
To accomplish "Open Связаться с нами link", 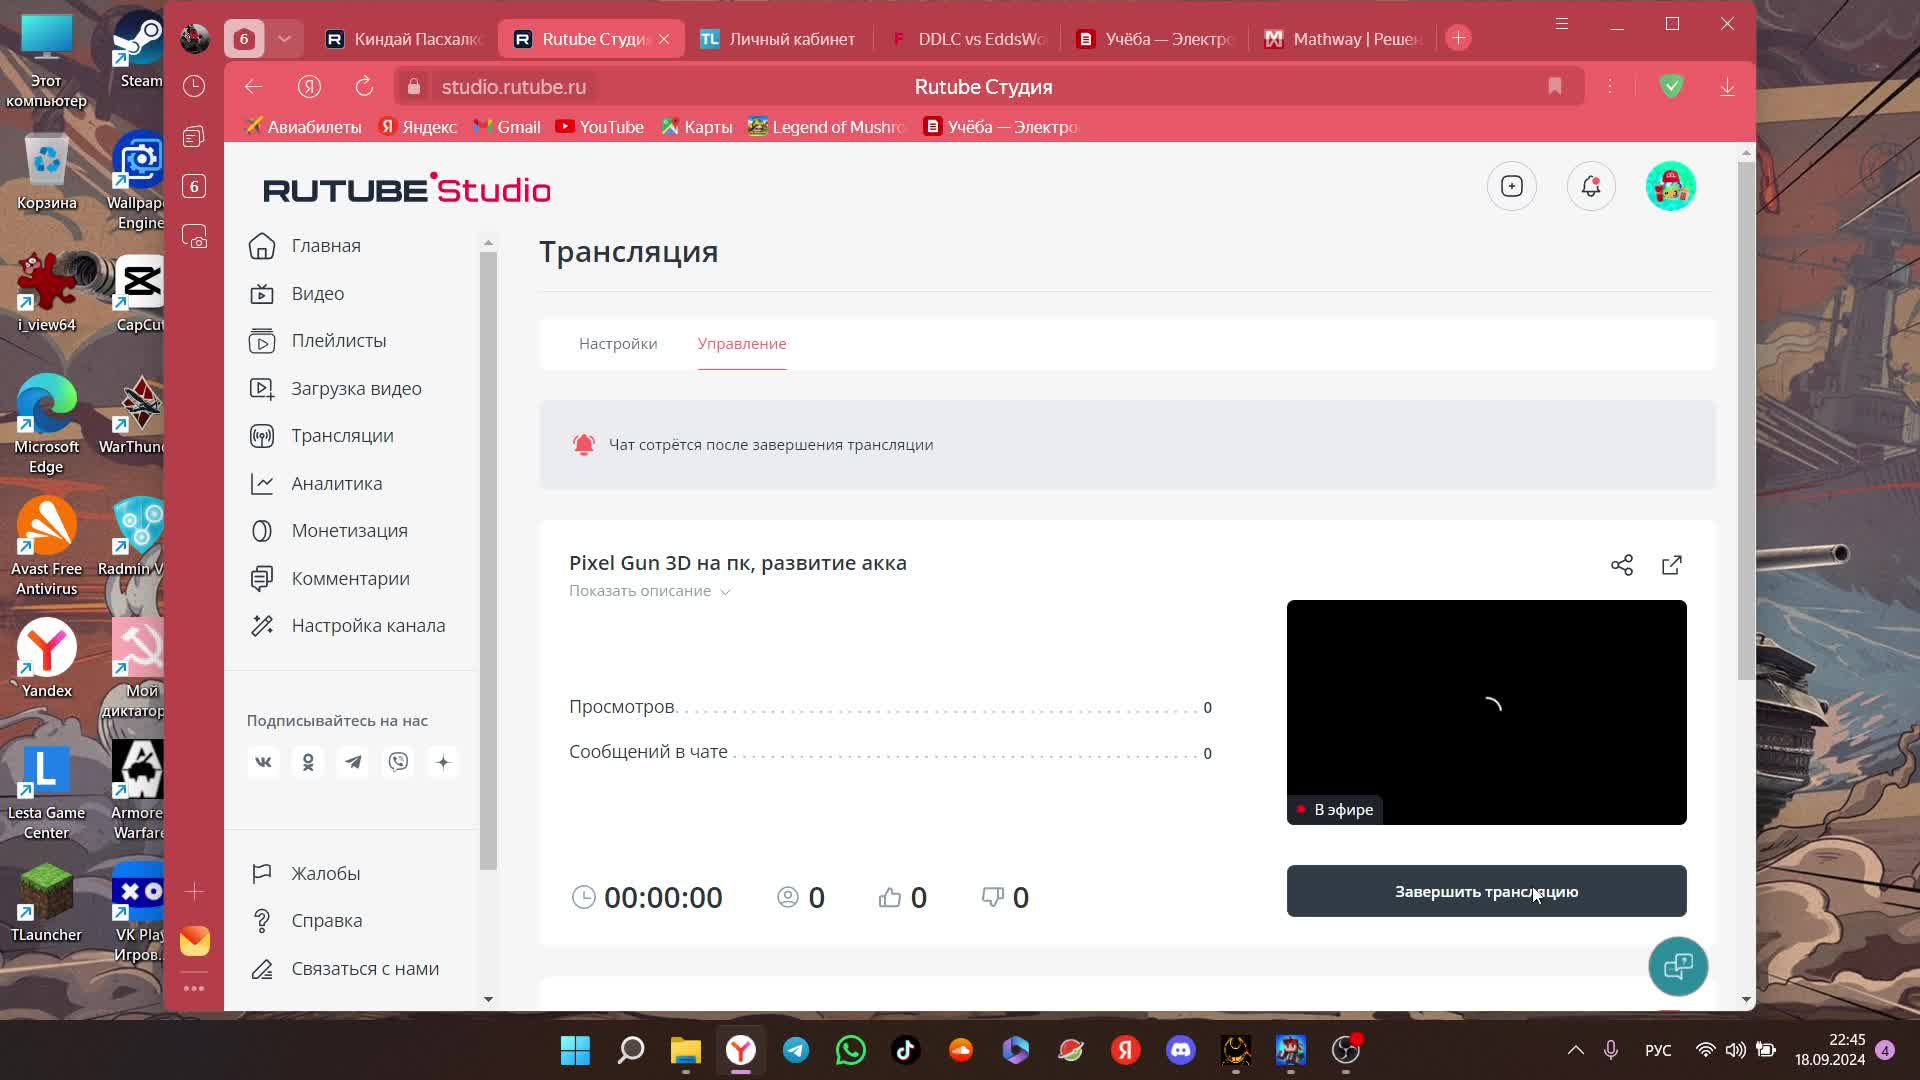I will pyautogui.click(x=365, y=969).
